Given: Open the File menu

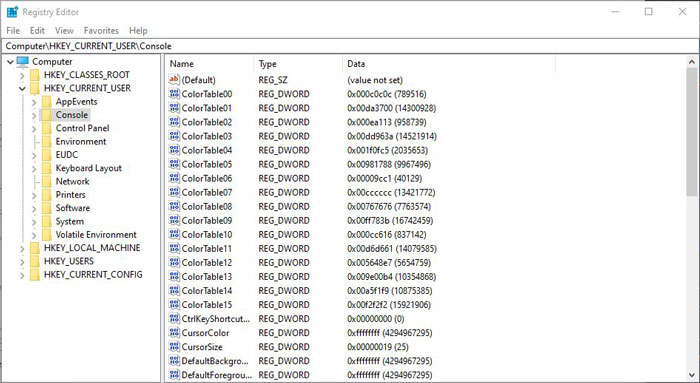Looking at the screenshot, I should pos(13,30).
